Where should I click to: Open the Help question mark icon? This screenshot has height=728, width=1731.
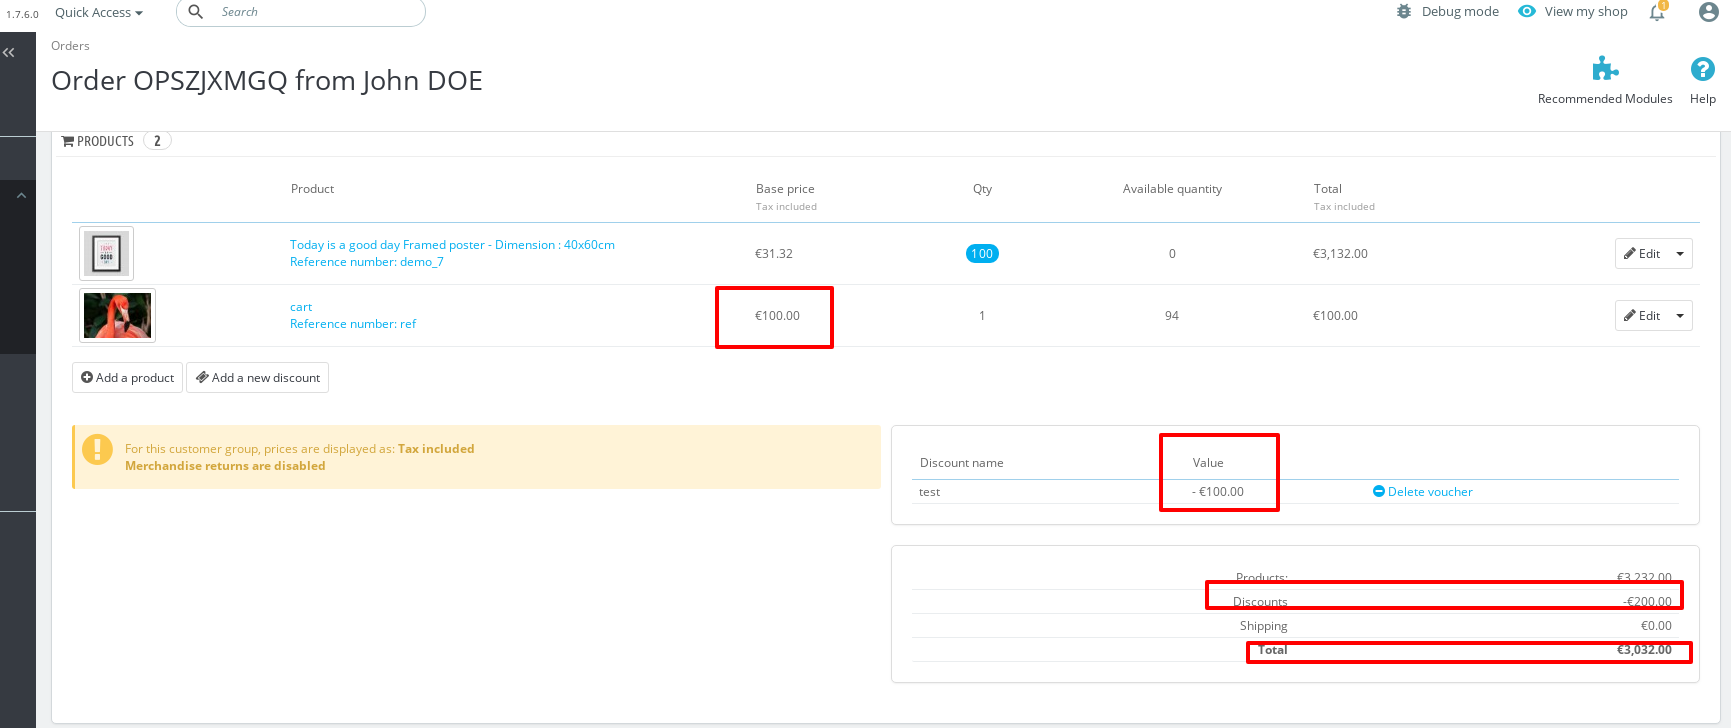pos(1703,69)
